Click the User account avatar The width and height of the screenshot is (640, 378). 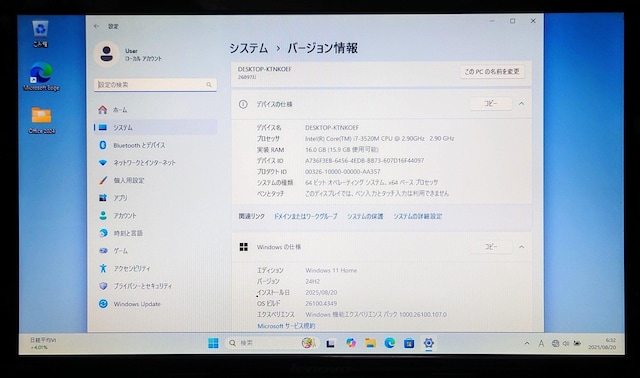pyautogui.click(x=107, y=53)
